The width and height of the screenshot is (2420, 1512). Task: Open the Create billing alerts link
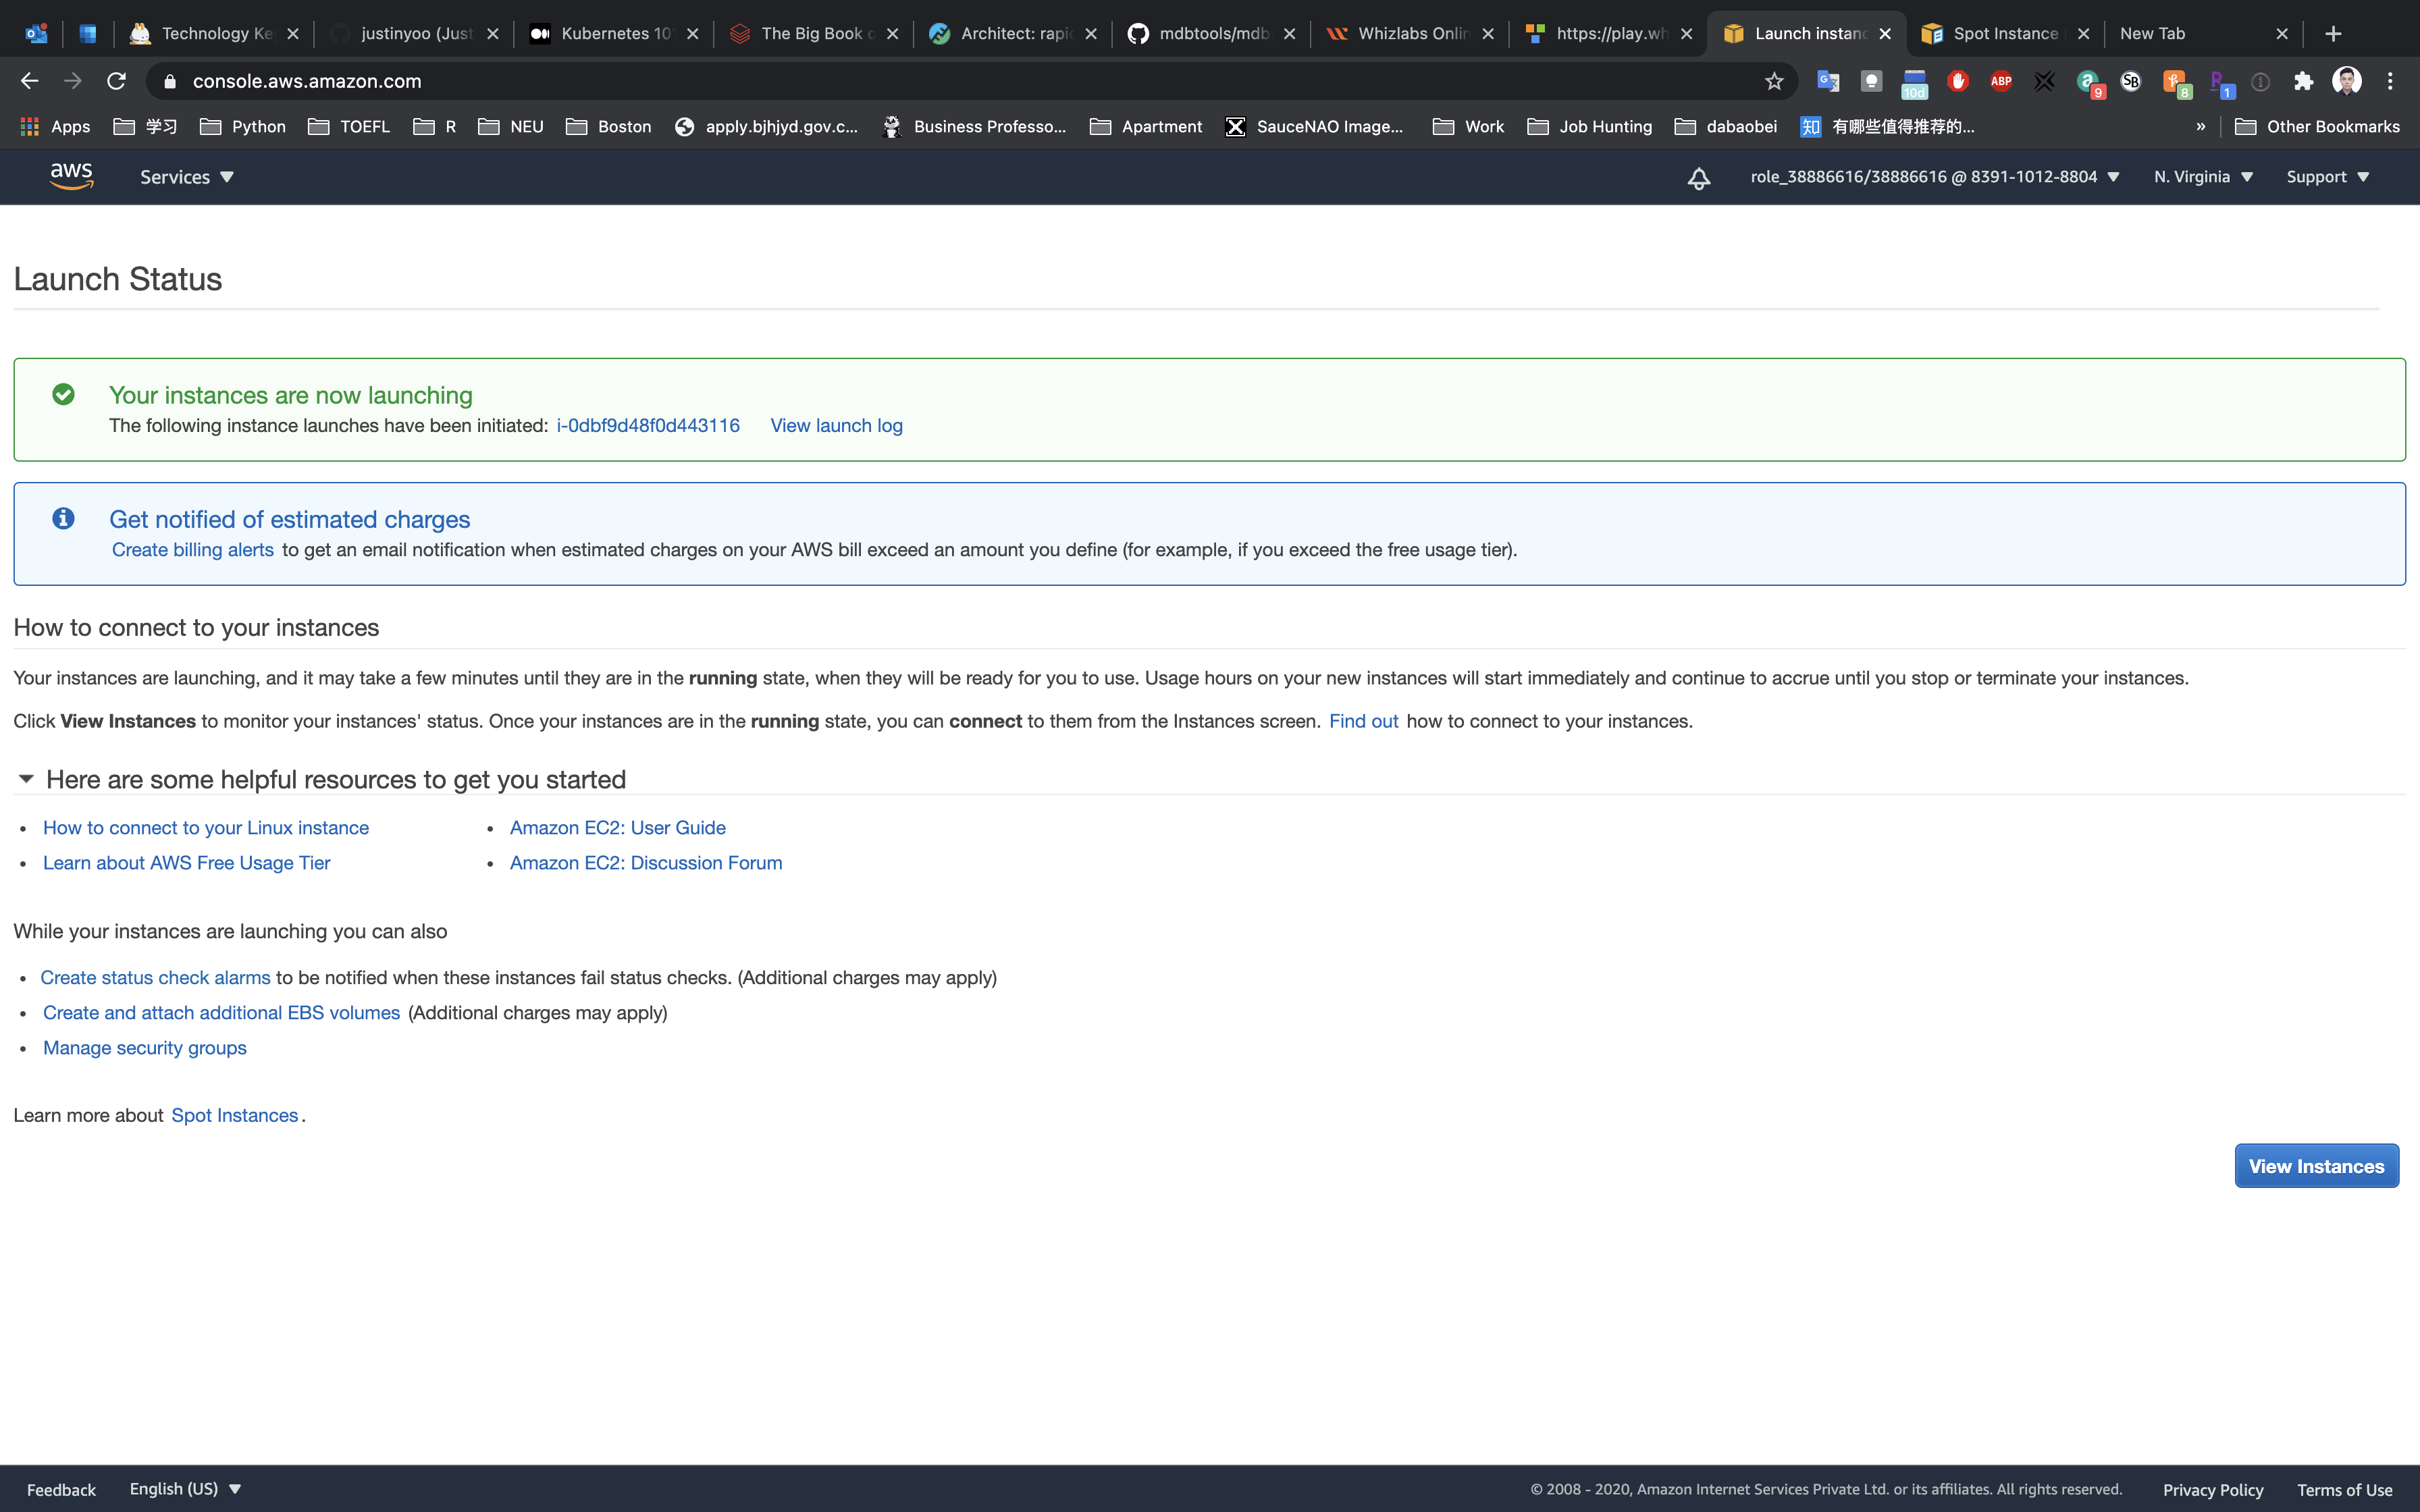(192, 550)
